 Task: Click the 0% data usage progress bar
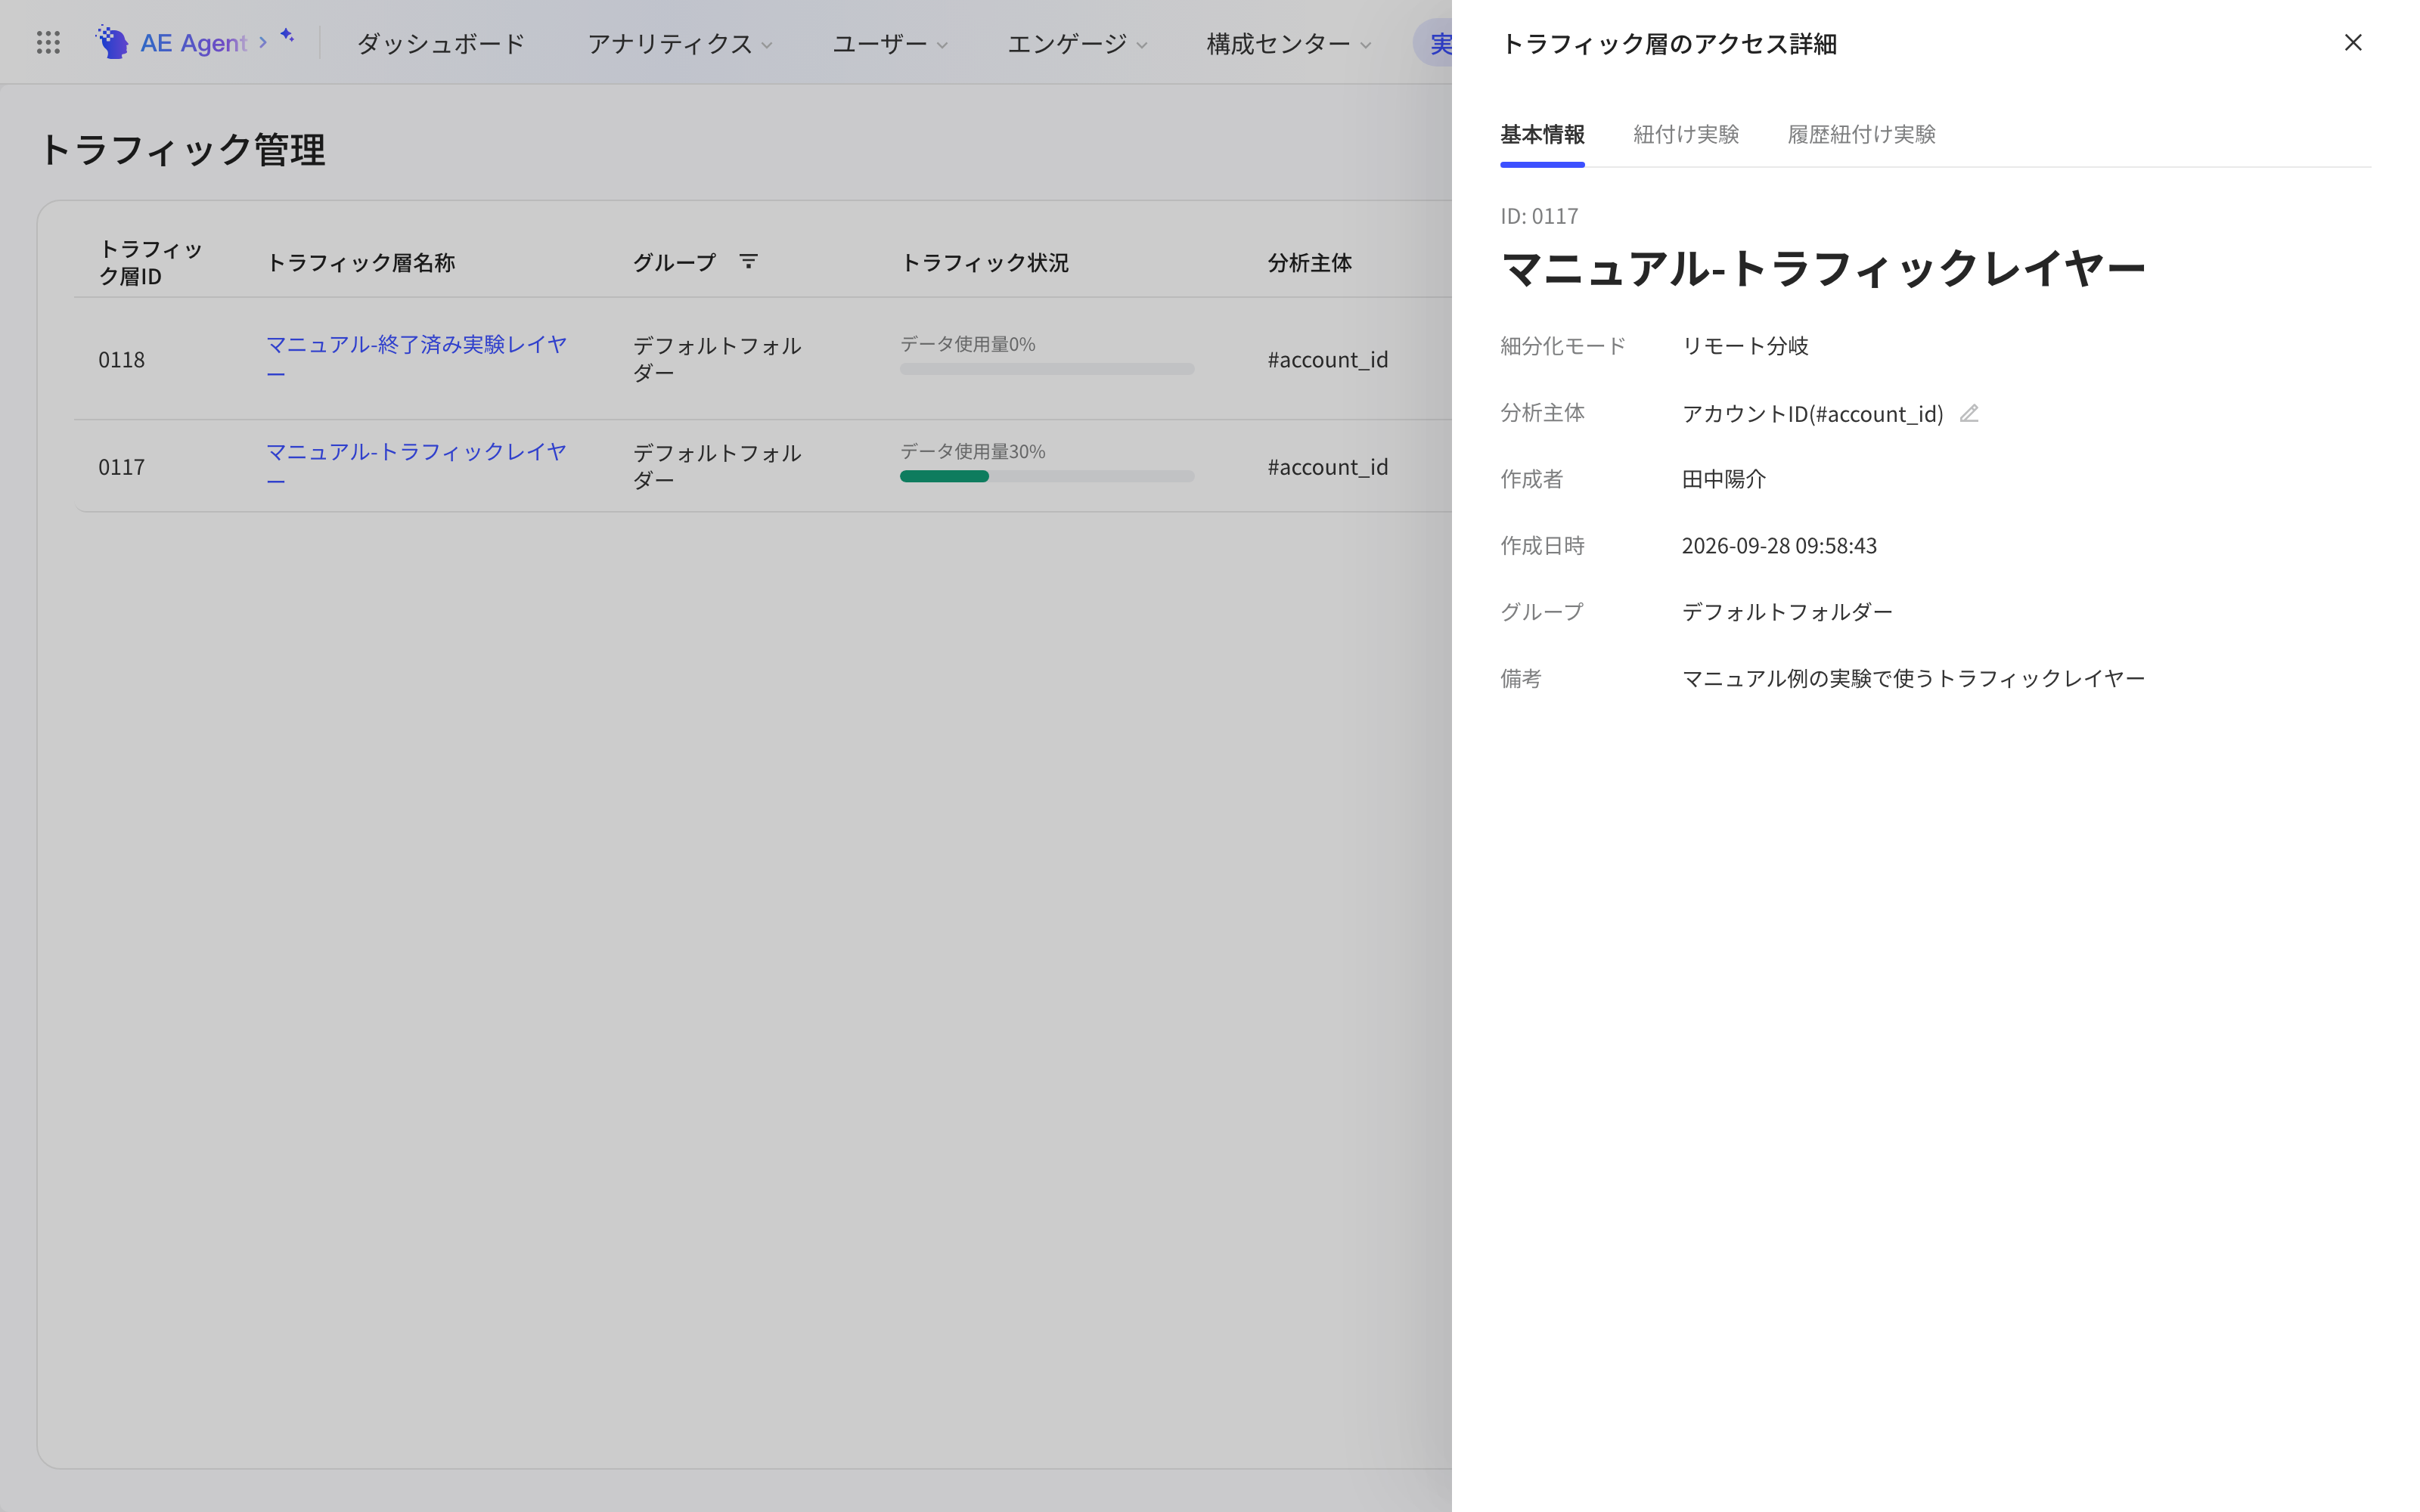(x=1047, y=369)
